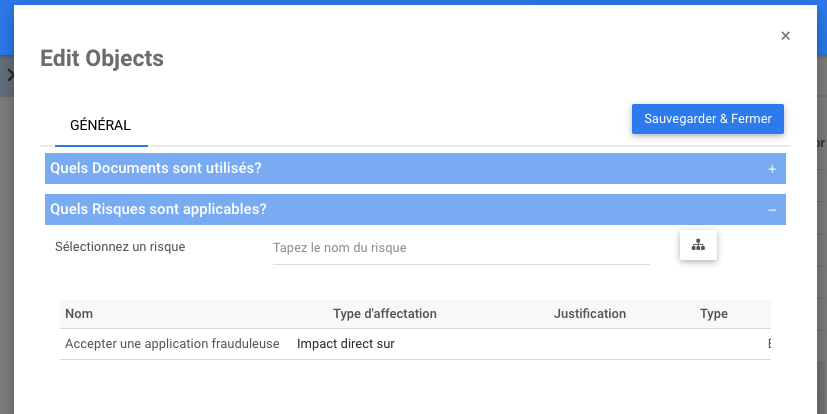Image resolution: width=827 pixels, height=414 pixels.
Task: Click the plus icon on Documents section
Action: pyautogui.click(x=772, y=169)
